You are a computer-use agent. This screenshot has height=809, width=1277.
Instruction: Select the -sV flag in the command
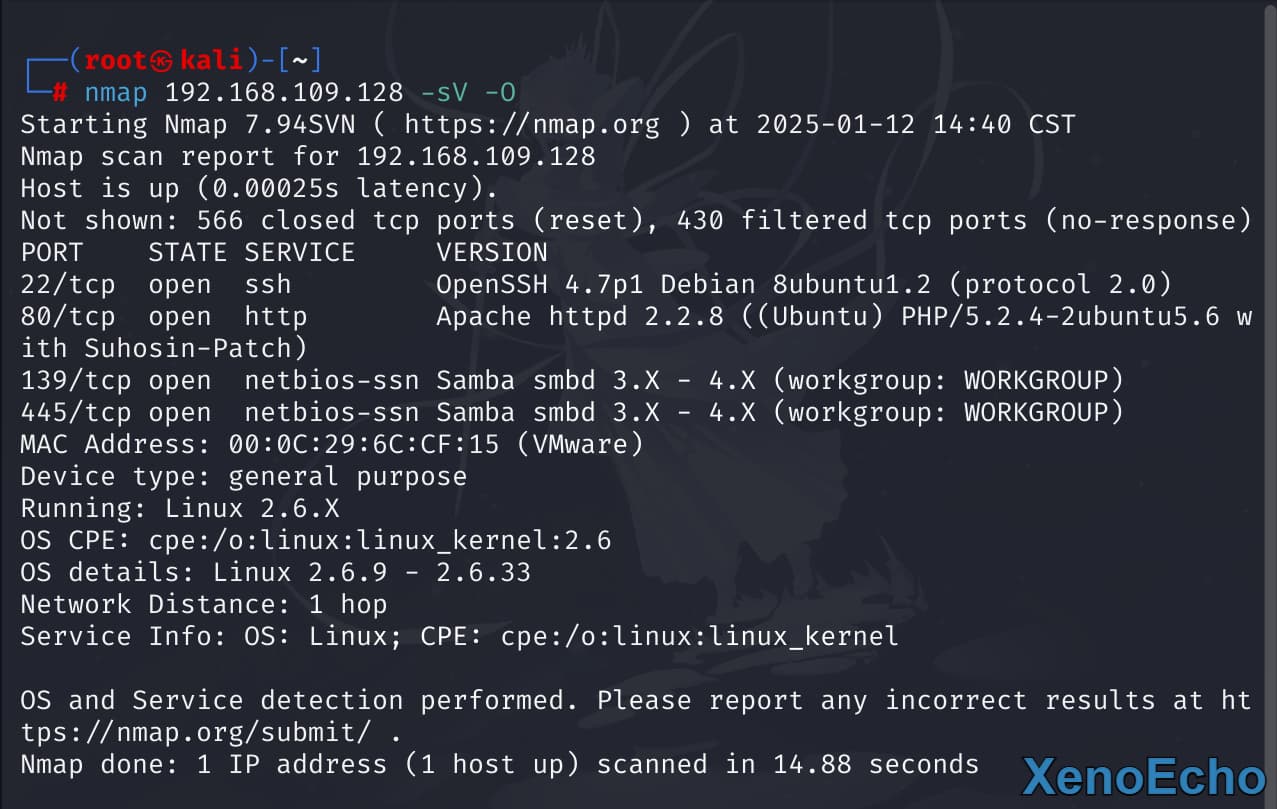coord(443,93)
